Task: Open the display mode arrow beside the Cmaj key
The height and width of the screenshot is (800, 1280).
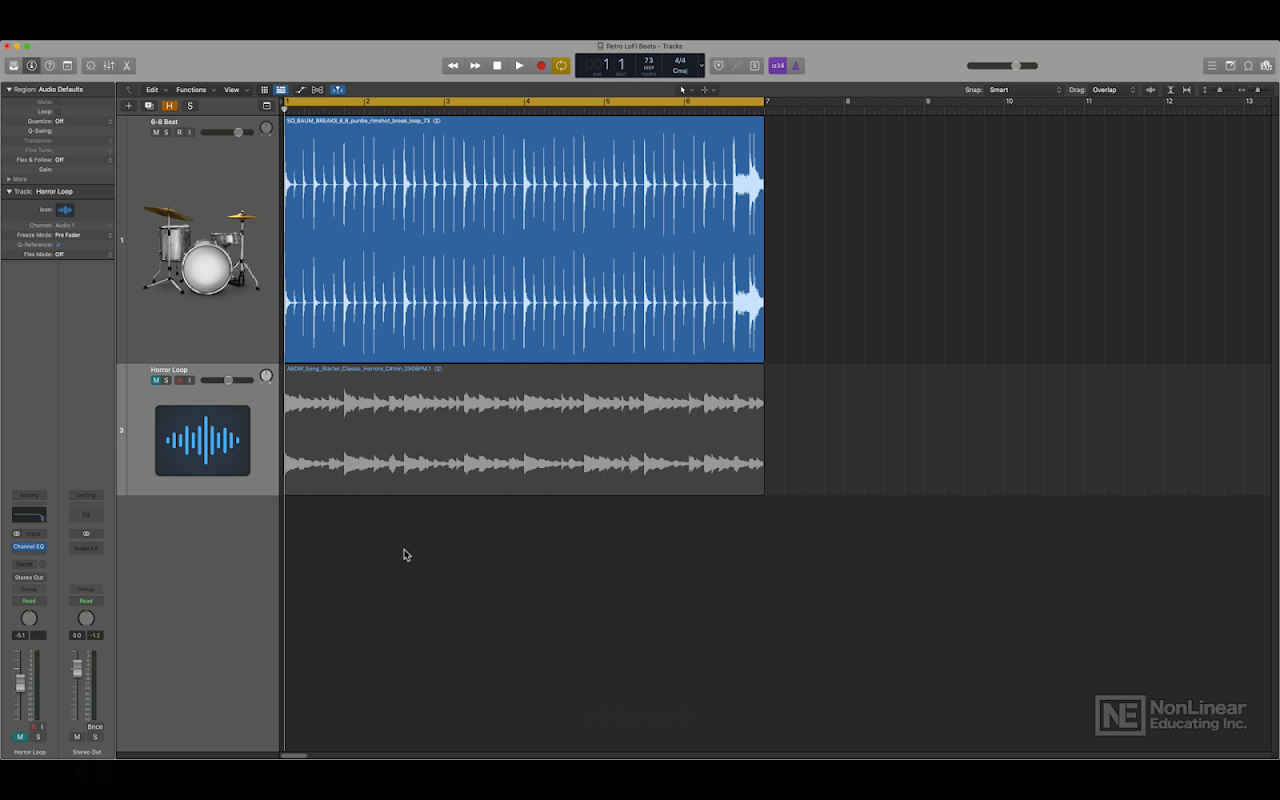Action: pyautogui.click(x=701, y=66)
